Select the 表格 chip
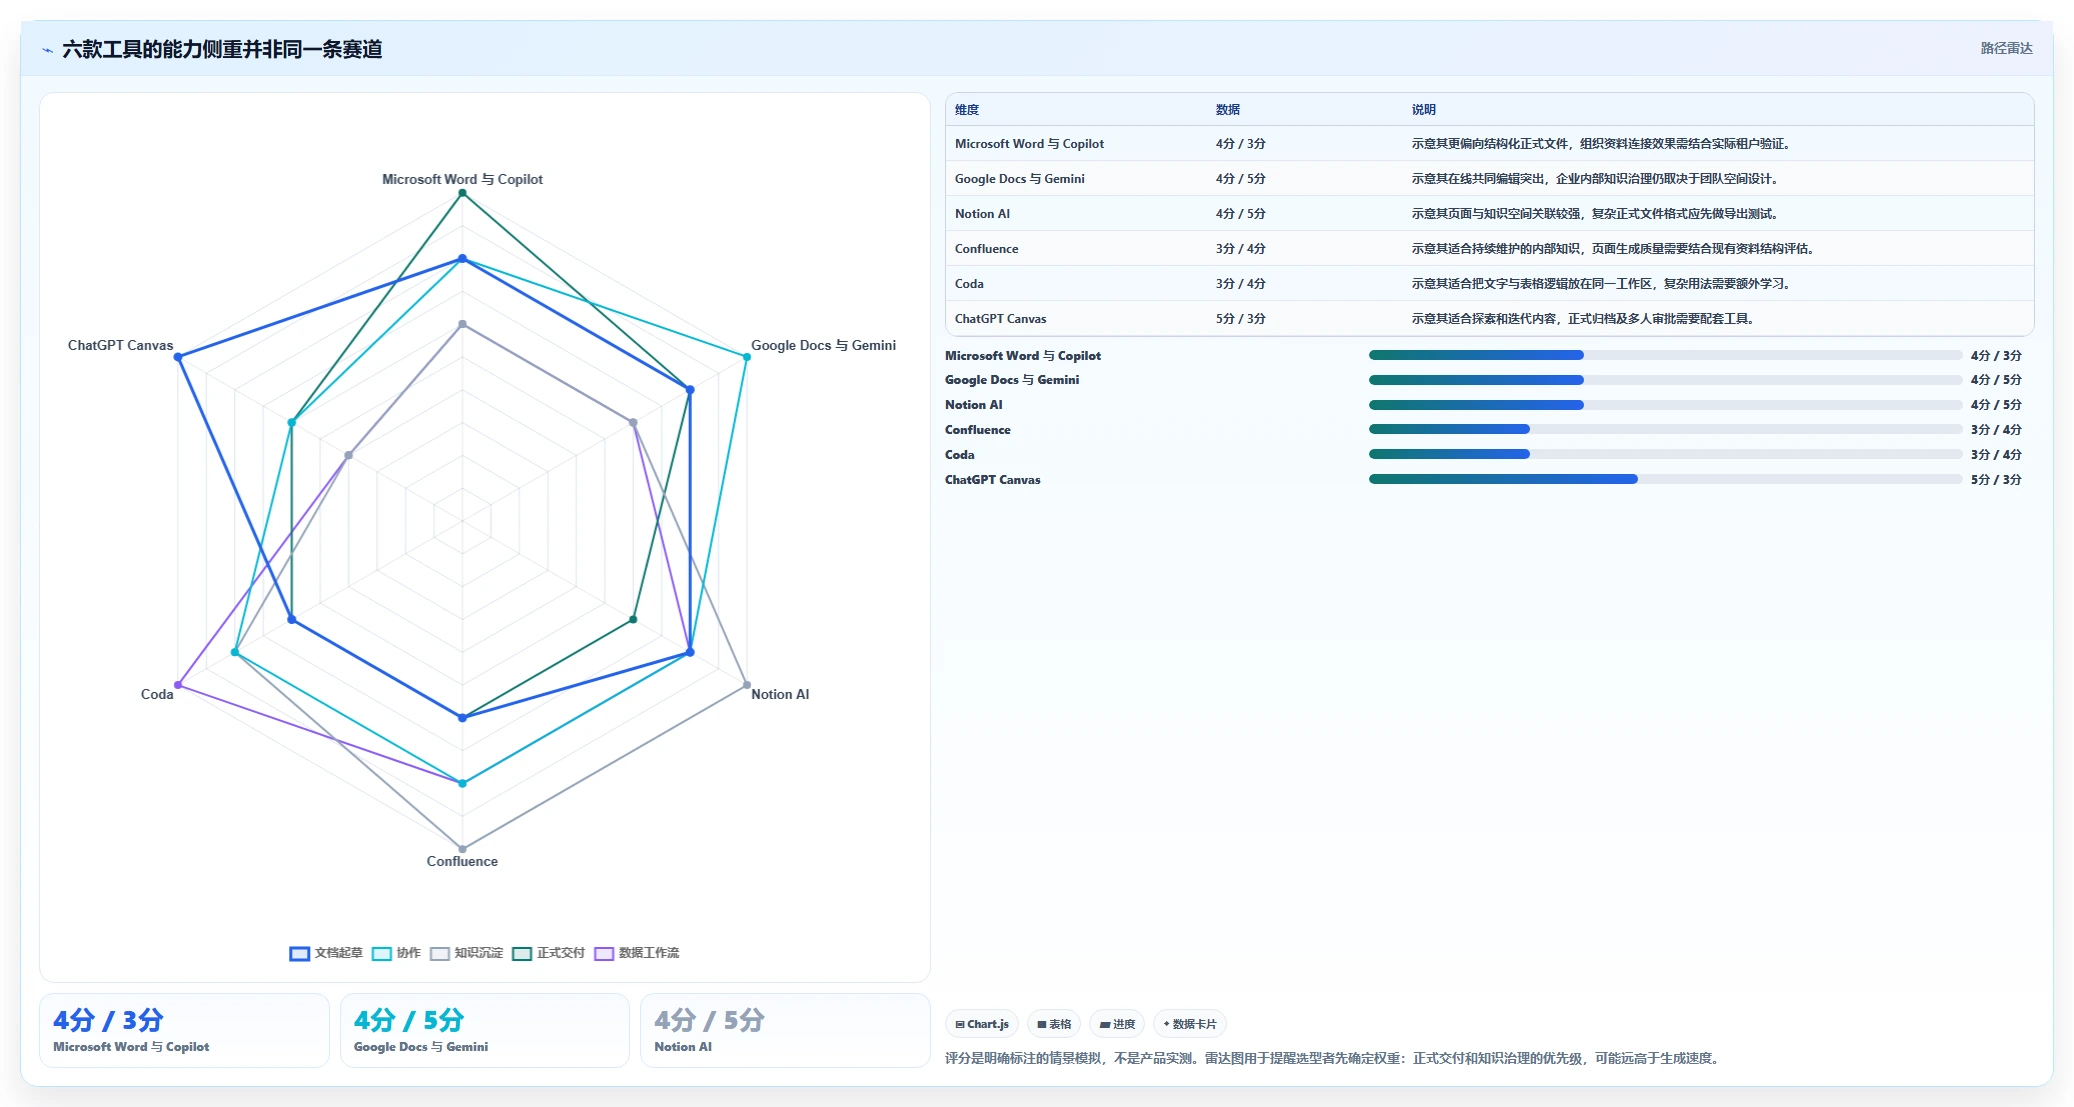The height and width of the screenshot is (1107, 2074). pyautogui.click(x=1054, y=1024)
